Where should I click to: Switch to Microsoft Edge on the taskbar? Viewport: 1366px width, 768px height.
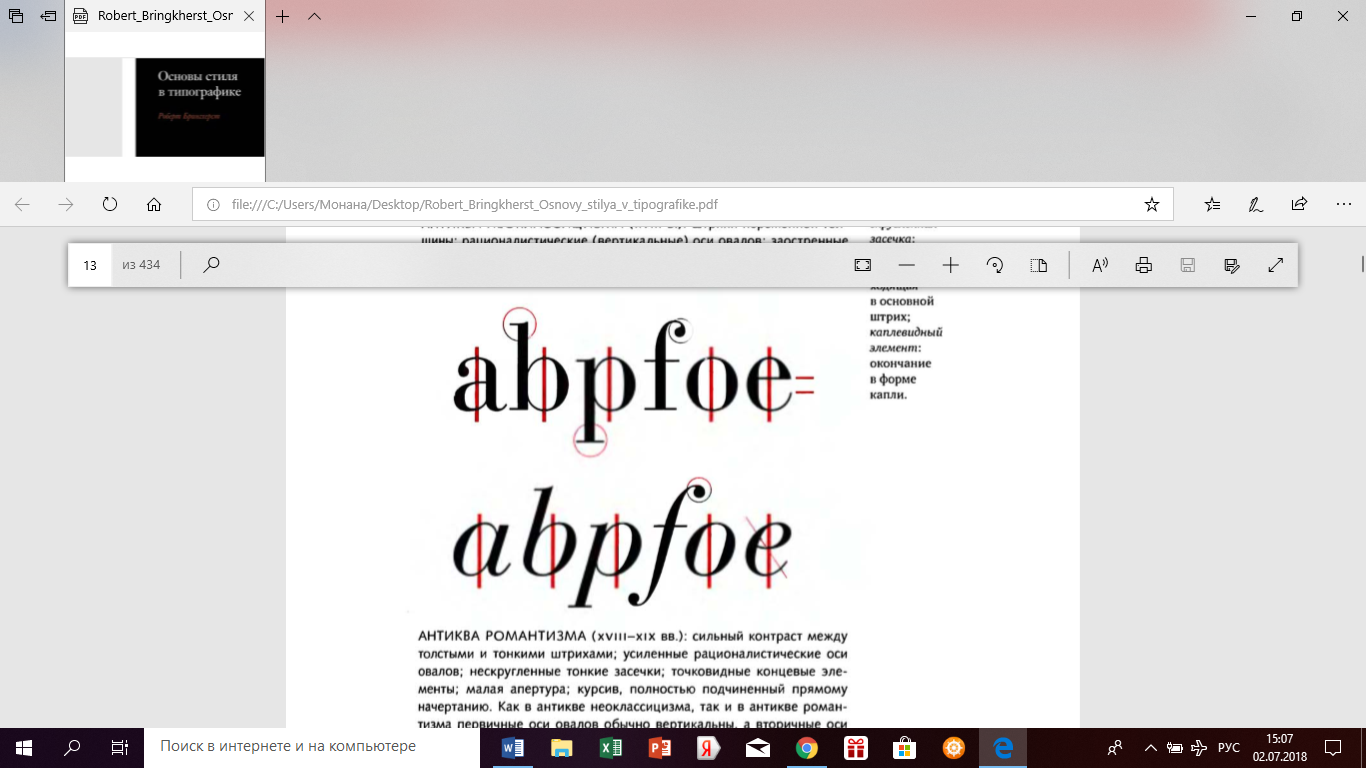tap(1002, 747)
